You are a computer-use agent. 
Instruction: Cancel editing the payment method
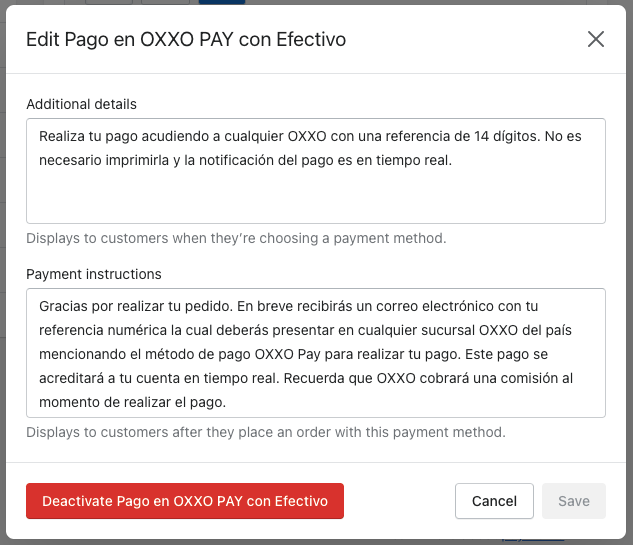coord(494,501)
